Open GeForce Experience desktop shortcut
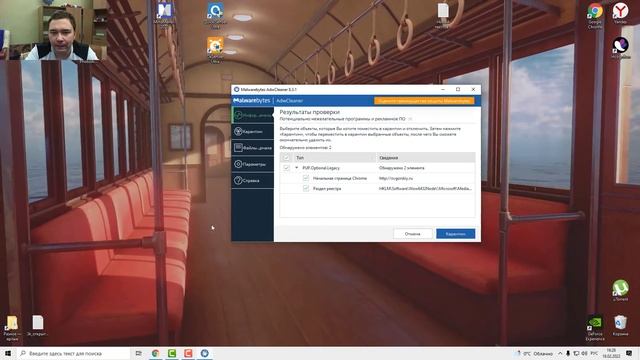The height and width of the screenshot is (360, 640). coord(595,328)
